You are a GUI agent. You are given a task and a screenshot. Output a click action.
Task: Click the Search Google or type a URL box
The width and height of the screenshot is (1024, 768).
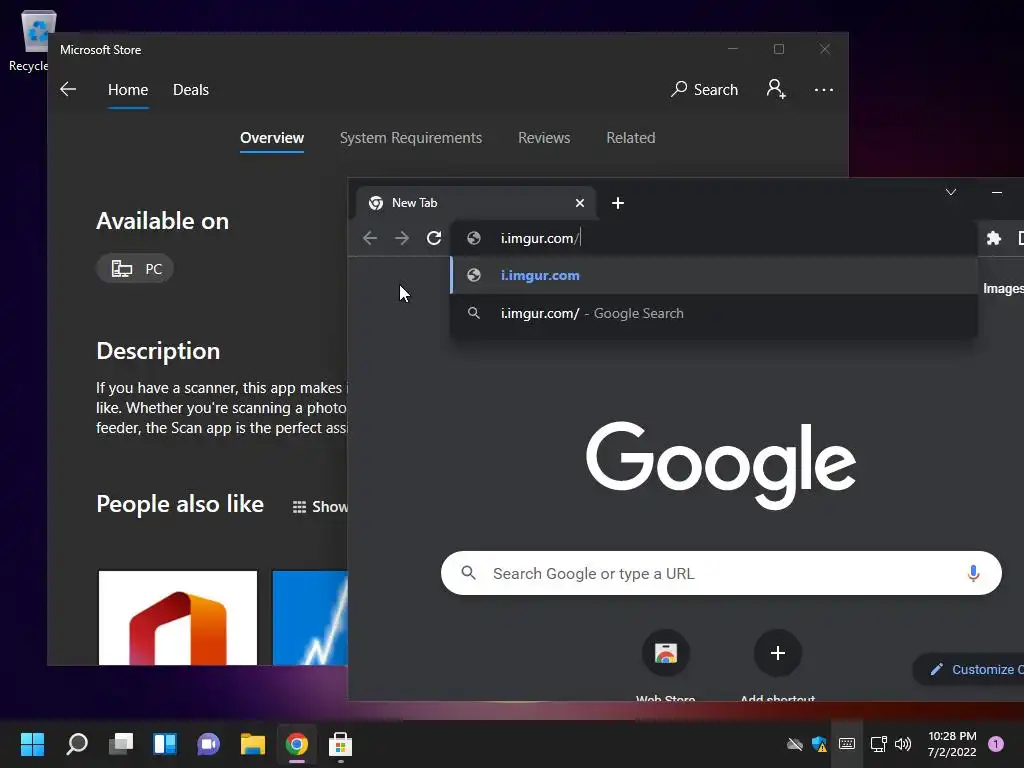[x=721, y=573]
